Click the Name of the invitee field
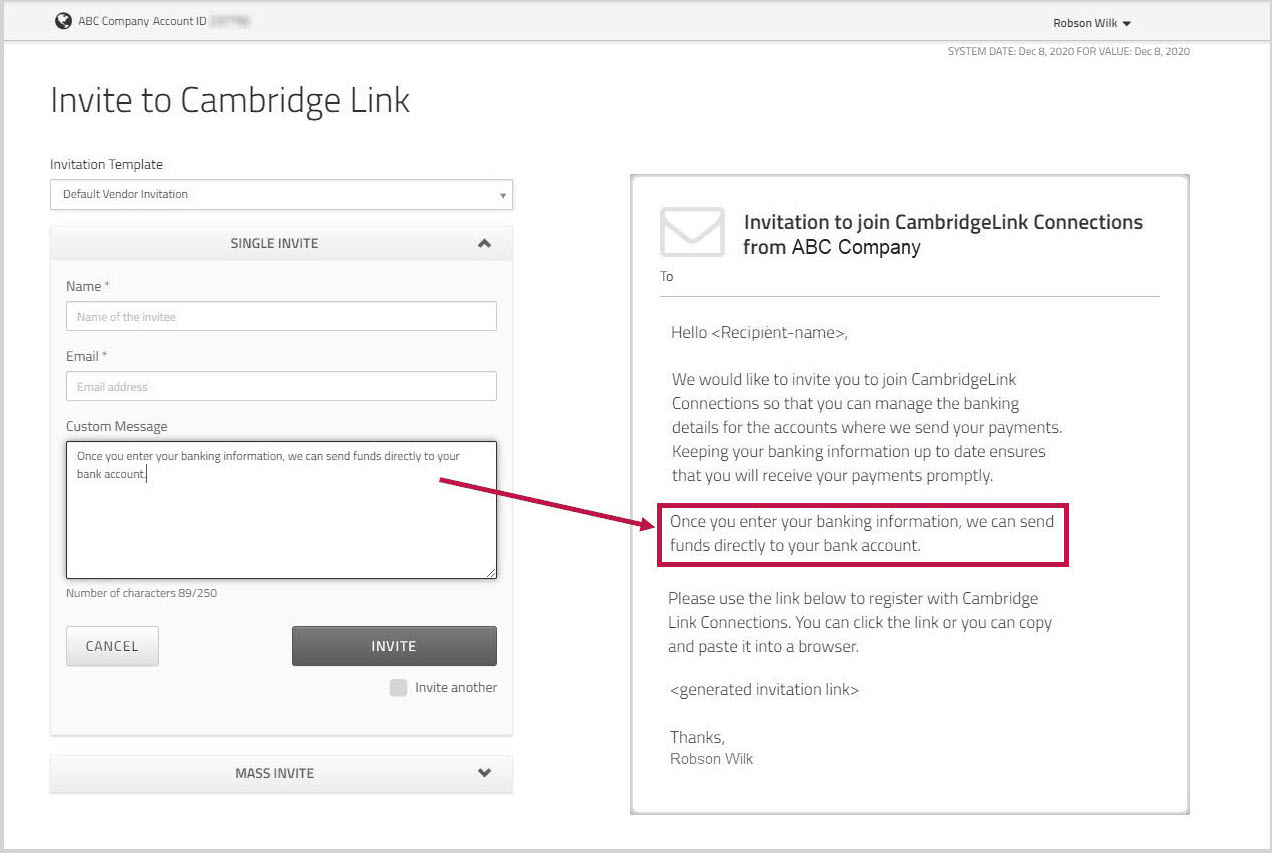The height and width of the screenshot is (853, 1272). tap(281, 316)
